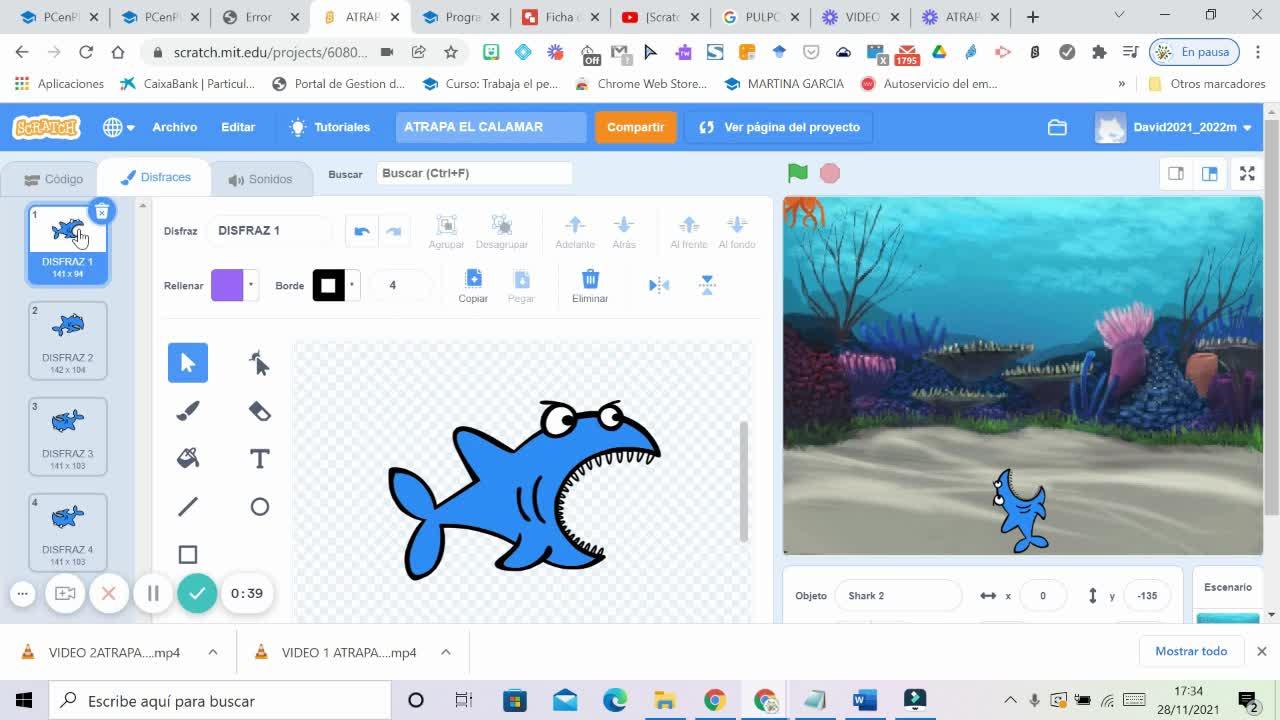
Task: Click the Flip horizontal icon
Action: pos(659,285)
